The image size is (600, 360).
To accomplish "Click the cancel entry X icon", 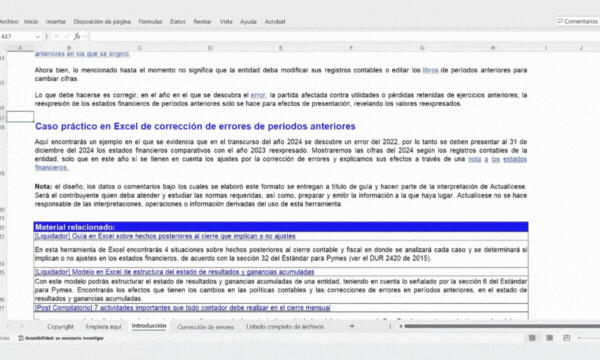I will tap(56, 36).
